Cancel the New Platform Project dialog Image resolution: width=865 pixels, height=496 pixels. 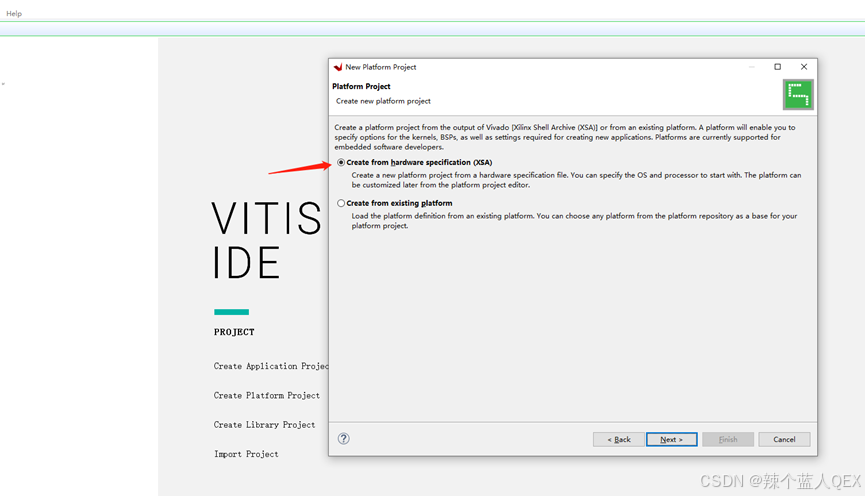784,439
